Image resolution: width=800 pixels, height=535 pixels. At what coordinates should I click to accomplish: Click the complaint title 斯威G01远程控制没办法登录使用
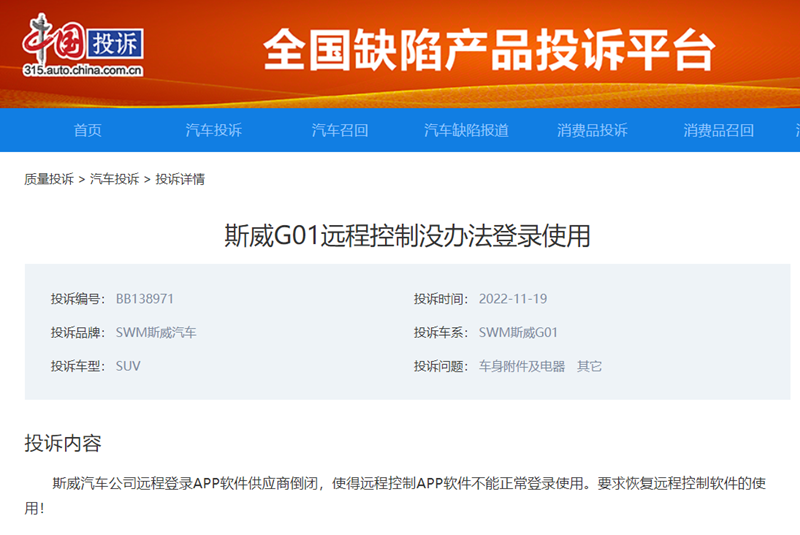pyautogui.click(x=407, y=236)
